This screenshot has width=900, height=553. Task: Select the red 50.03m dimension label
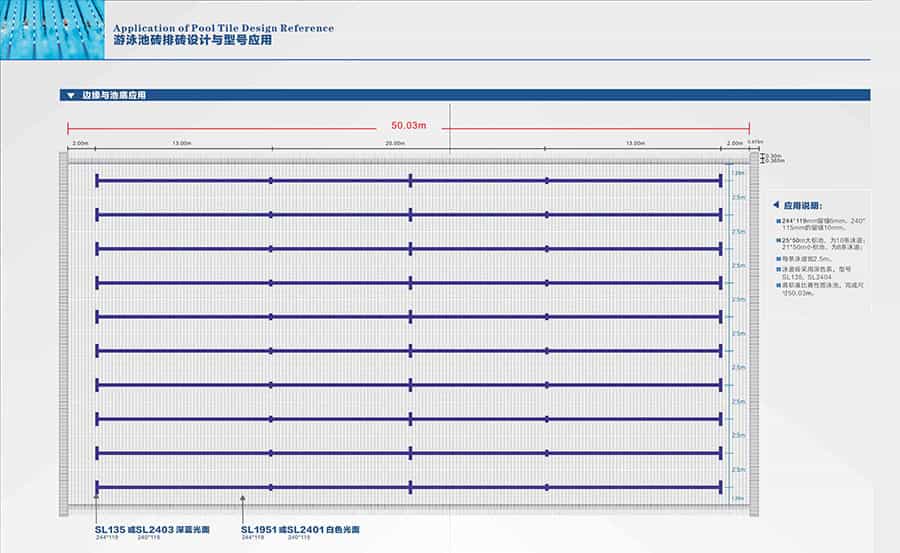409,127
